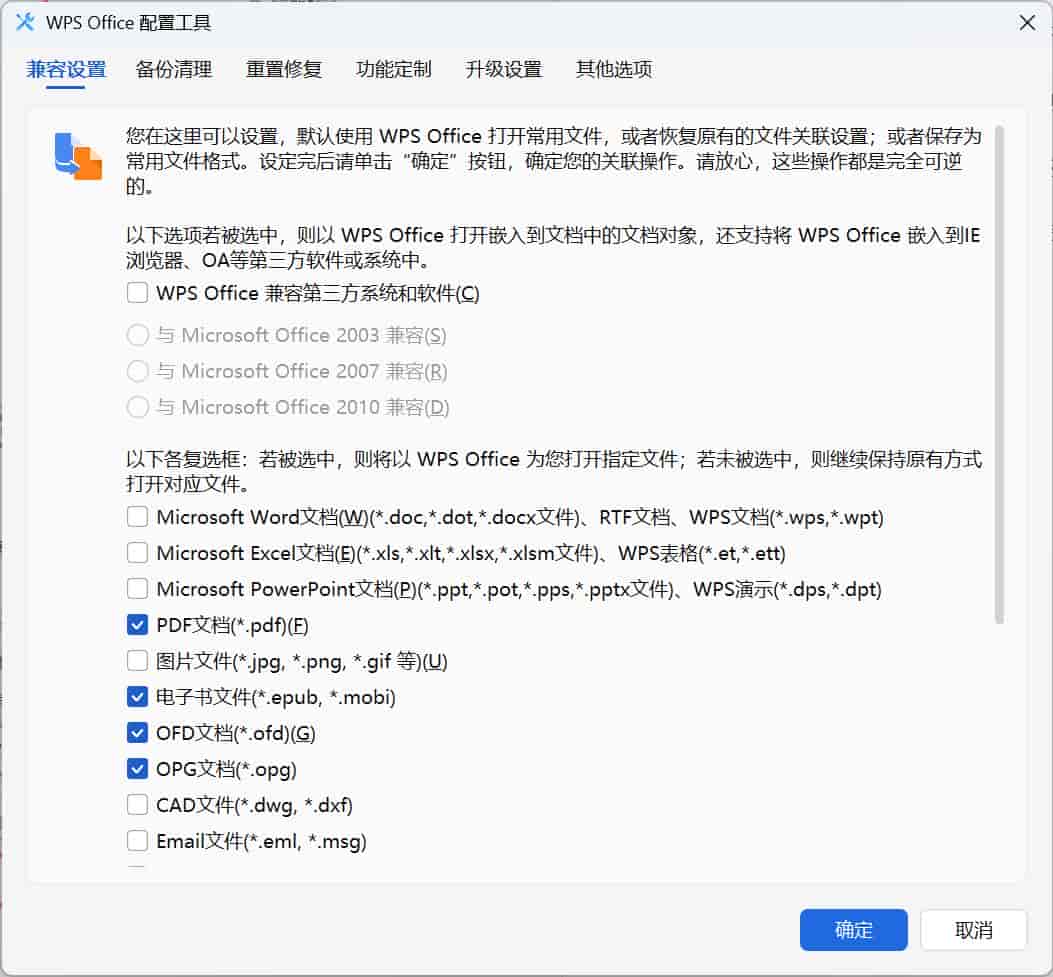The height and width of the screenshot is (977, 1053).
Task: Open the 重置修复 tab
Action: pyautogui.click(x=283, y=69)
